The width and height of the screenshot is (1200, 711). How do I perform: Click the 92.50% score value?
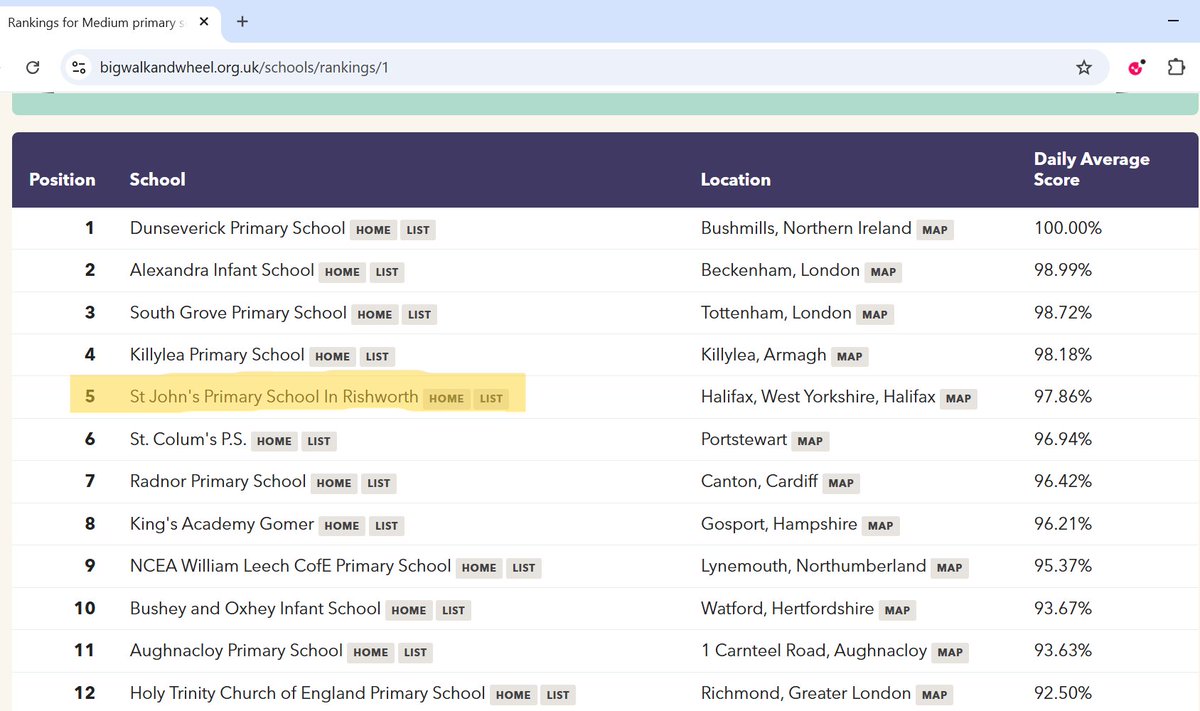(1063, 692)
